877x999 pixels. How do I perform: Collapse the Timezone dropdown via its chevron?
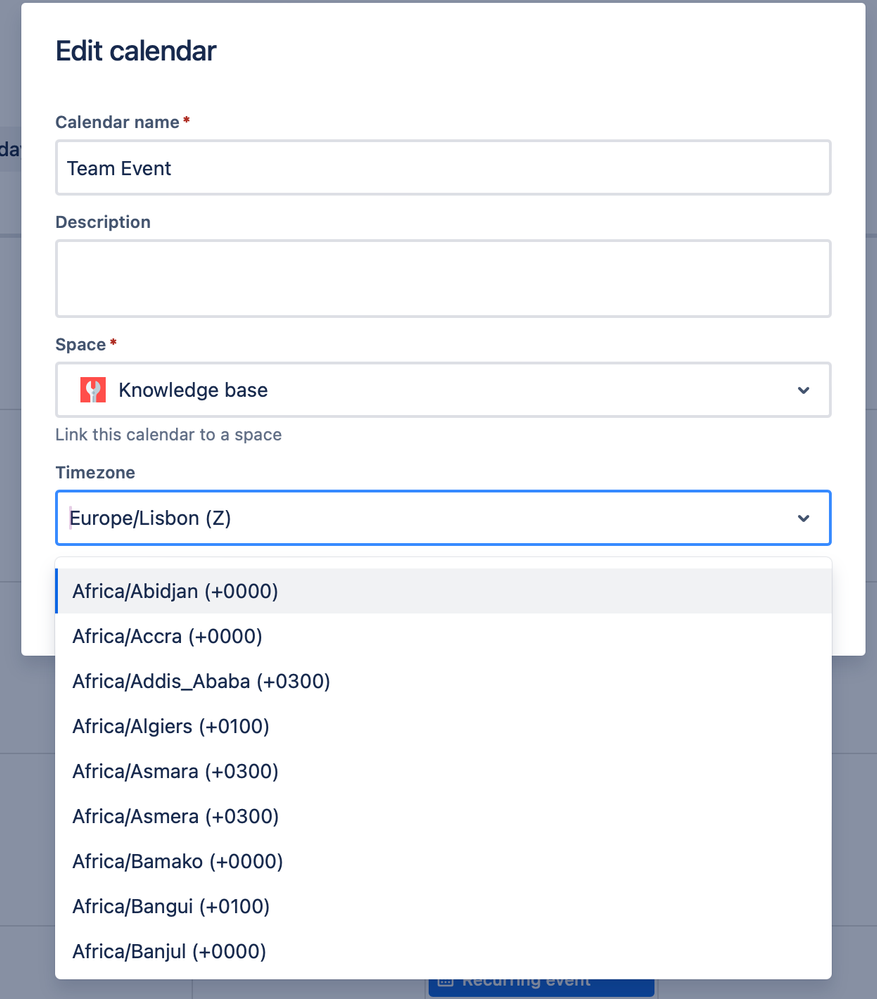[x=803, y=518]
